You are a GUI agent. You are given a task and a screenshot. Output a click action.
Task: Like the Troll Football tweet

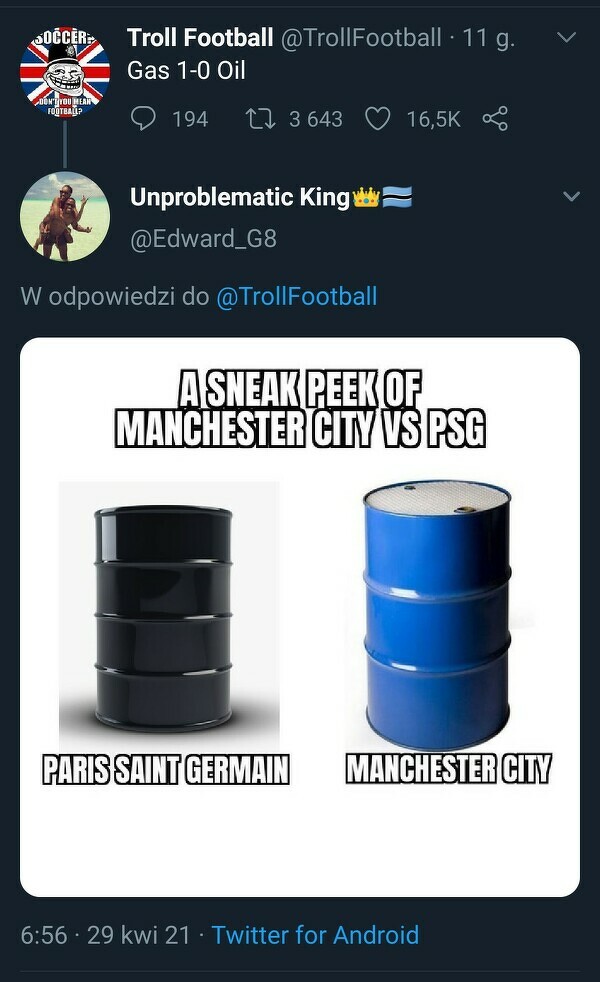(x=378, y=119)
